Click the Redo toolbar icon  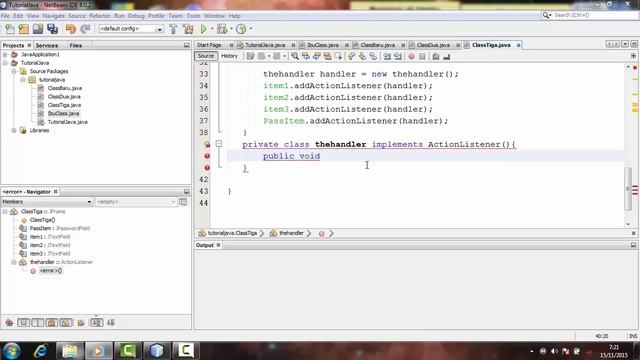click(x=85, y=29)
